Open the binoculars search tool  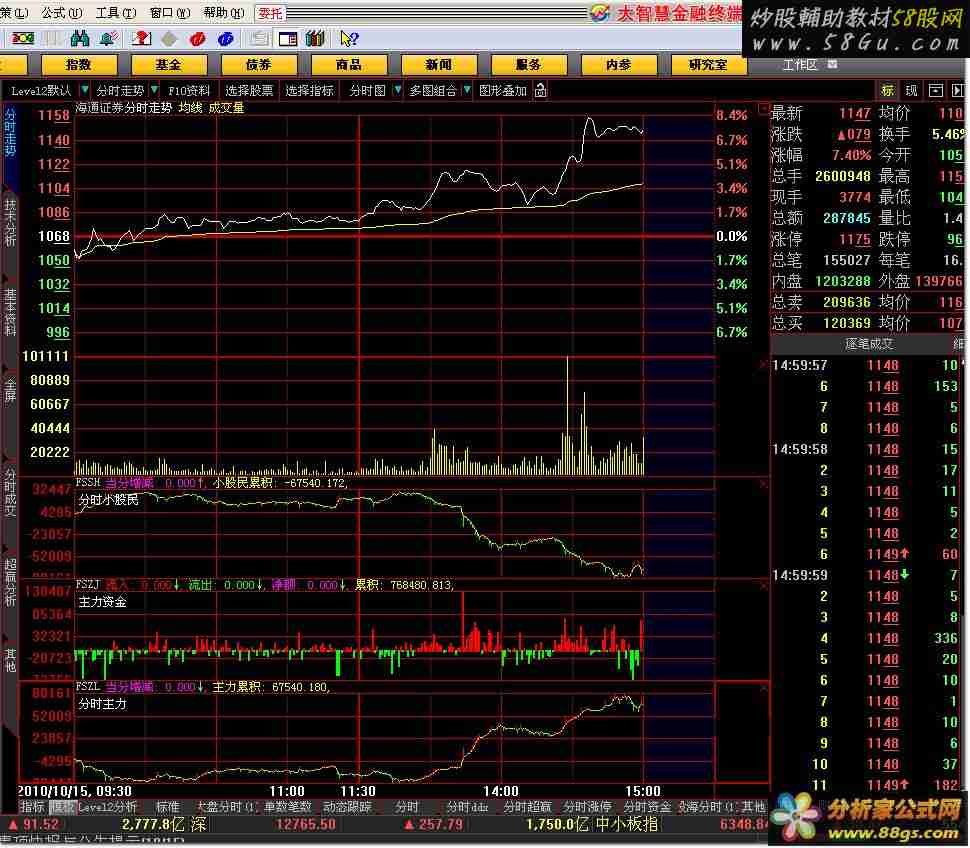coord(80,39)
